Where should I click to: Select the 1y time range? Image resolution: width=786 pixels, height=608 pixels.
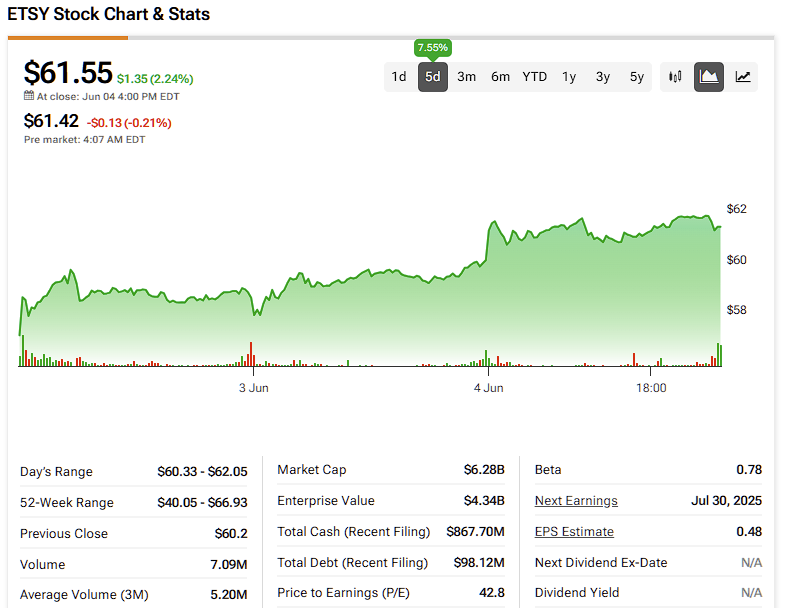tap(569, 77)
